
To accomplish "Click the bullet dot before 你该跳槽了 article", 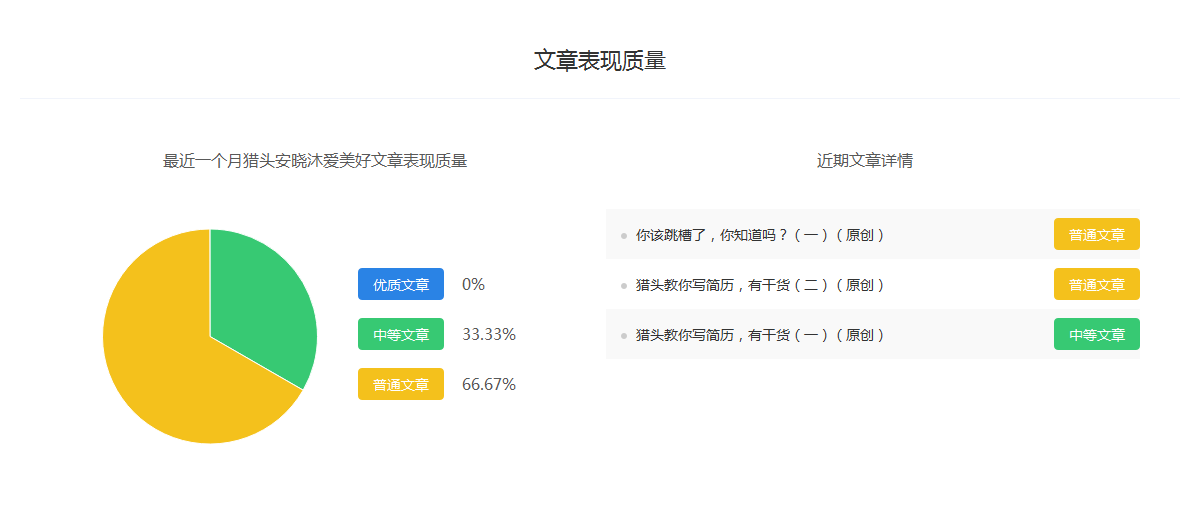I will [624, 236].
